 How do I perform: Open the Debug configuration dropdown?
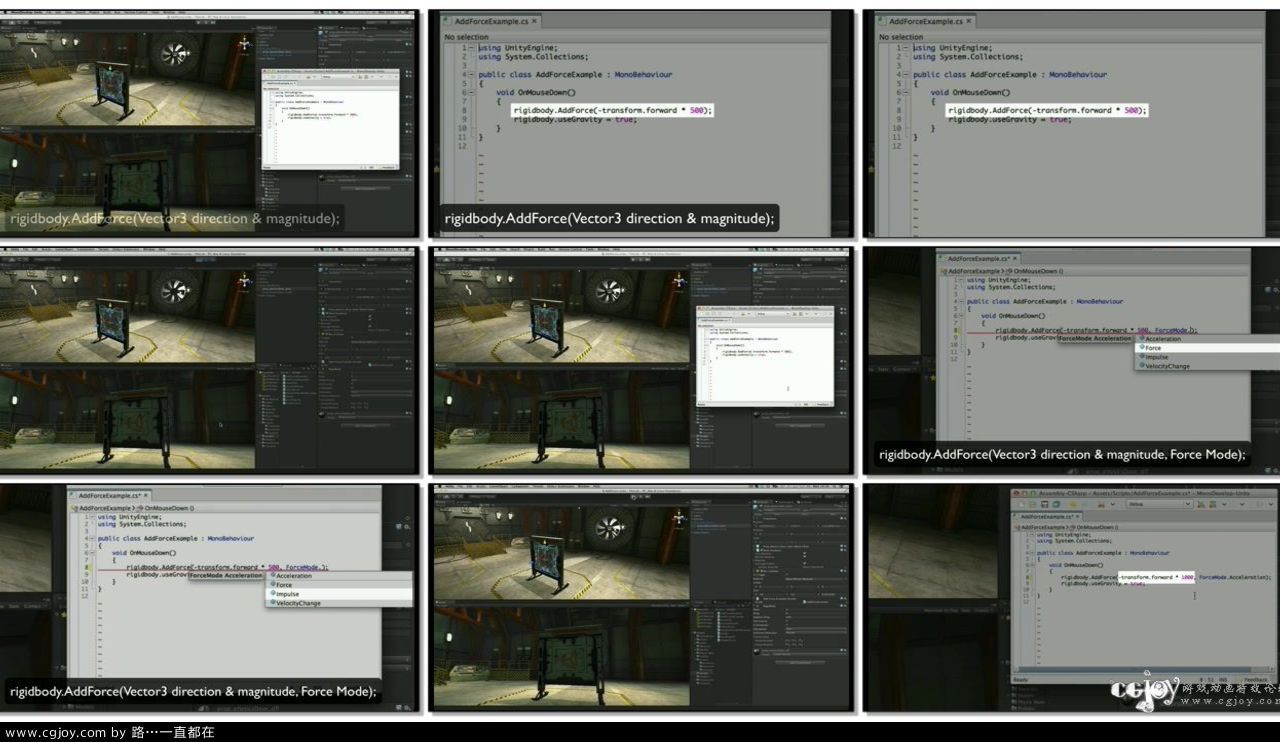click(x=1158, y=504)
